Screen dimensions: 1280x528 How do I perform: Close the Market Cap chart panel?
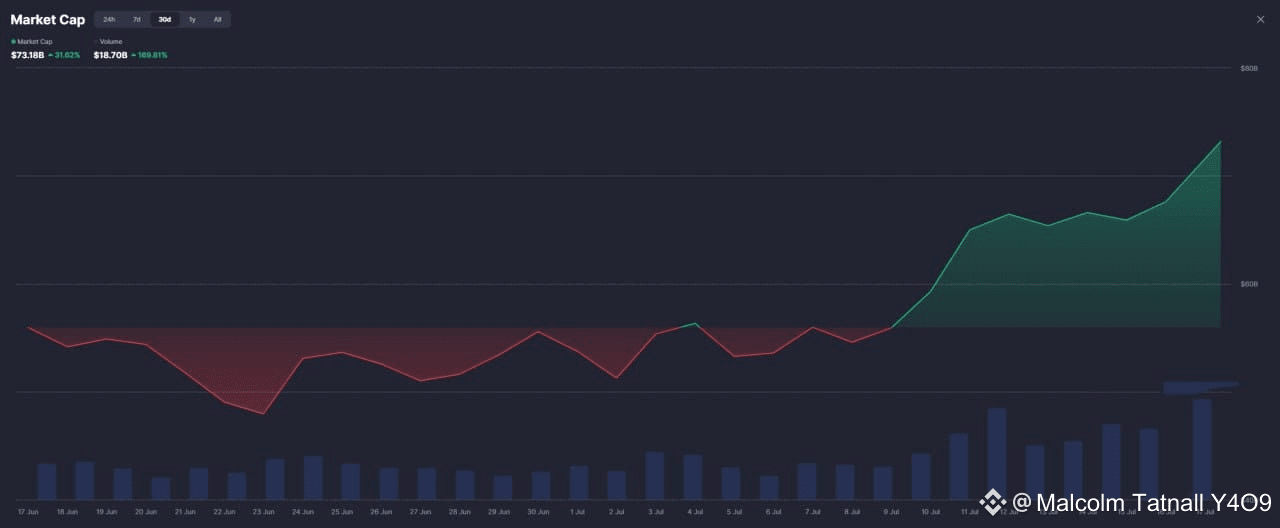[x=1260, y=19]
